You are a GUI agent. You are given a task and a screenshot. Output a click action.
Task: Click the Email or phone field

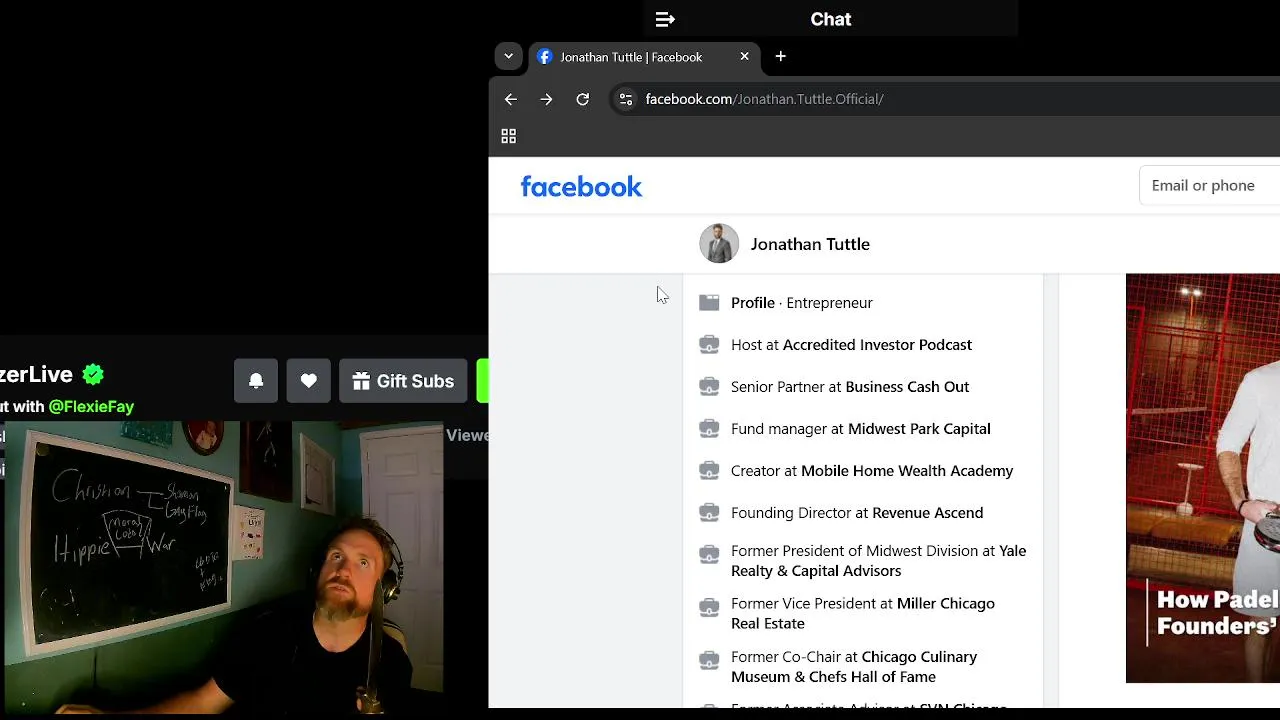pyautogui.click(x=1210, y=186)
